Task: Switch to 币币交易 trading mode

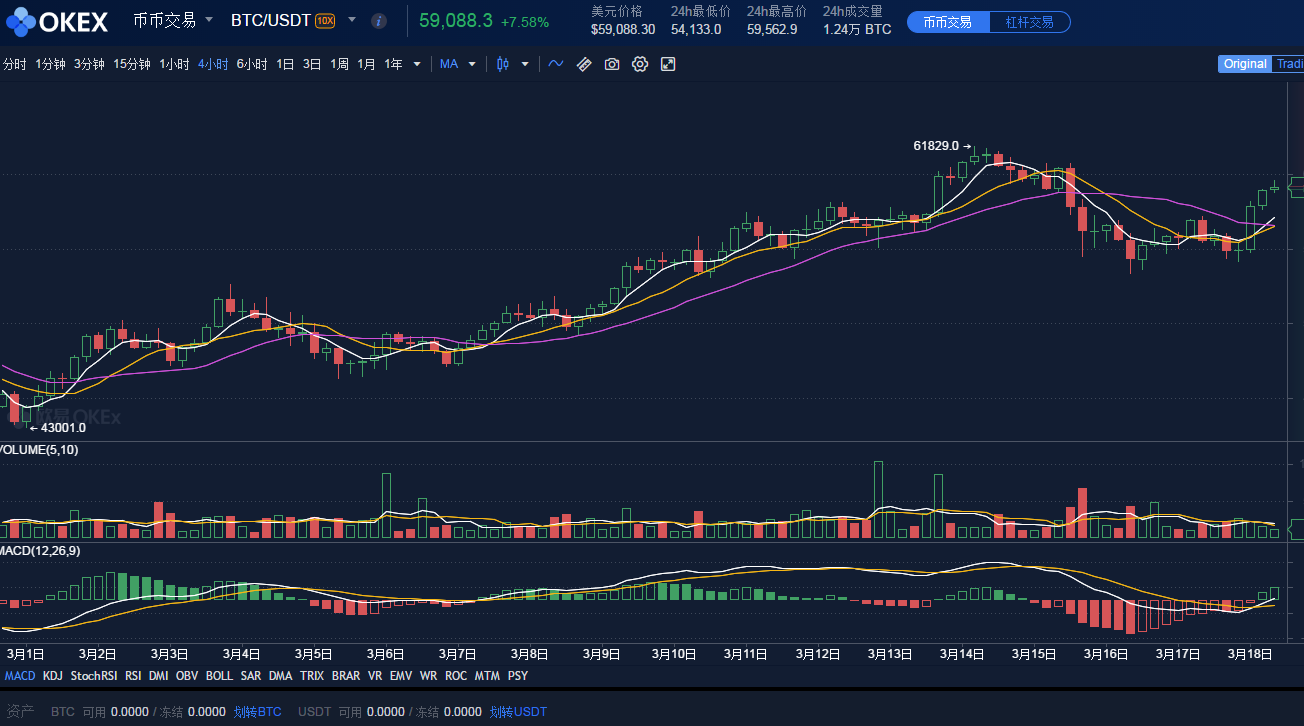Action: coord(948,22)
